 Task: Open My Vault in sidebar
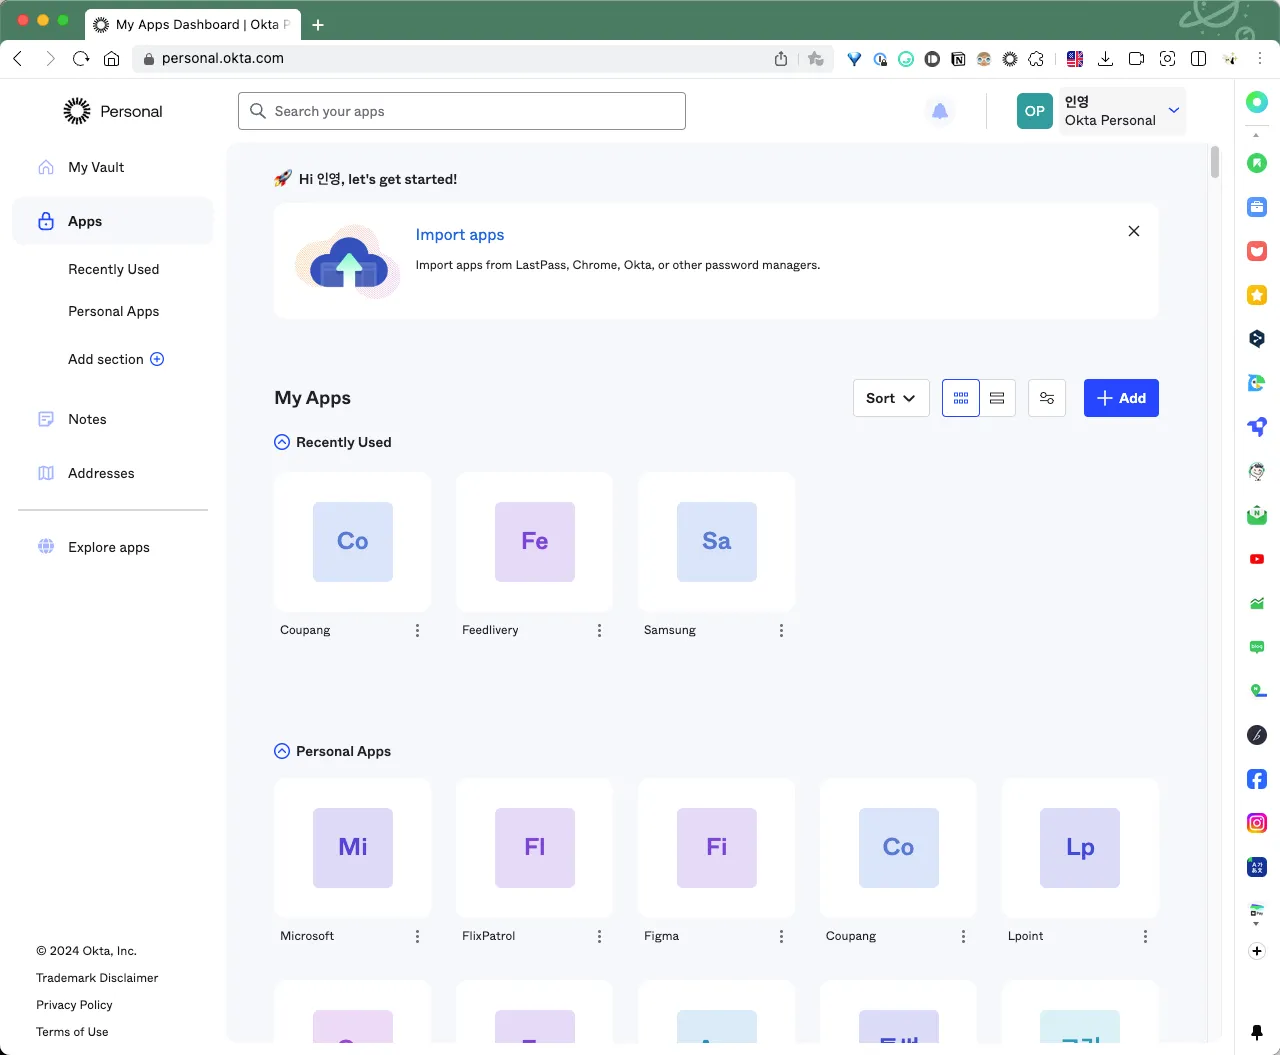click(96, 167)
